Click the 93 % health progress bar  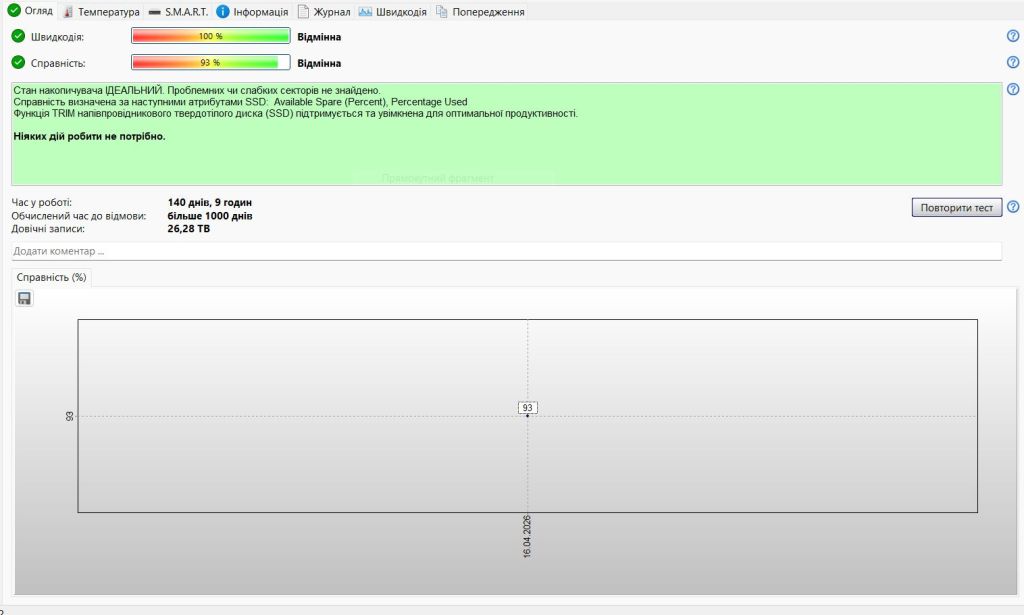(x=211, y=63)
